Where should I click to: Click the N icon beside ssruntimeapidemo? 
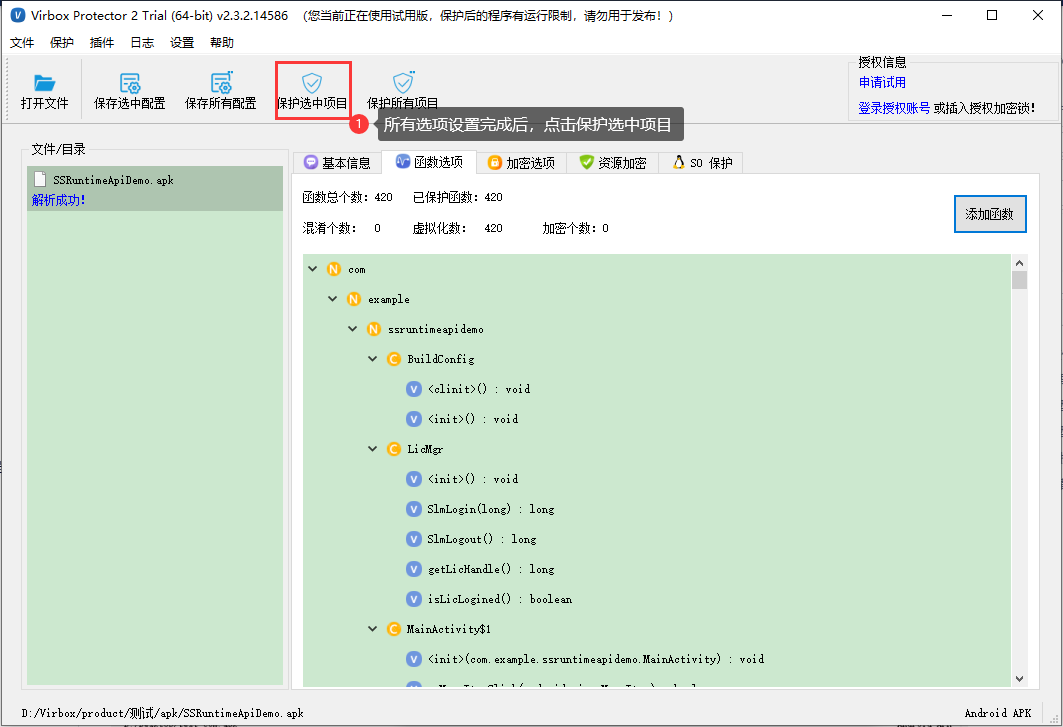point(374,329)
